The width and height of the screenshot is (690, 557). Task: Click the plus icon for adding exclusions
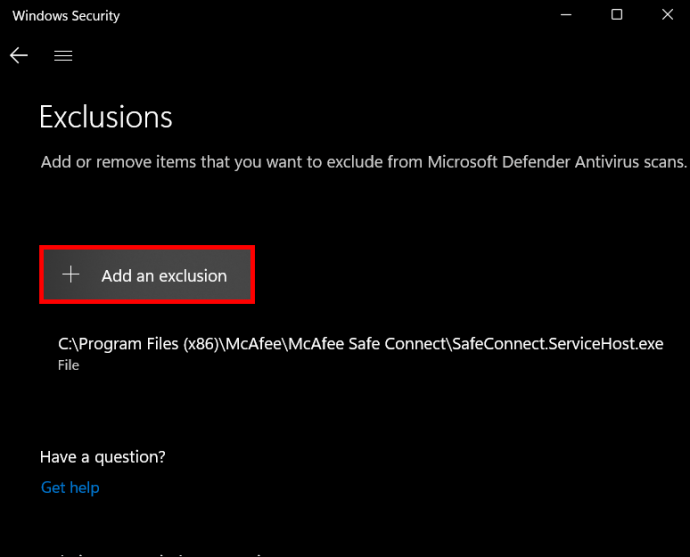click(x=70, y=274)
